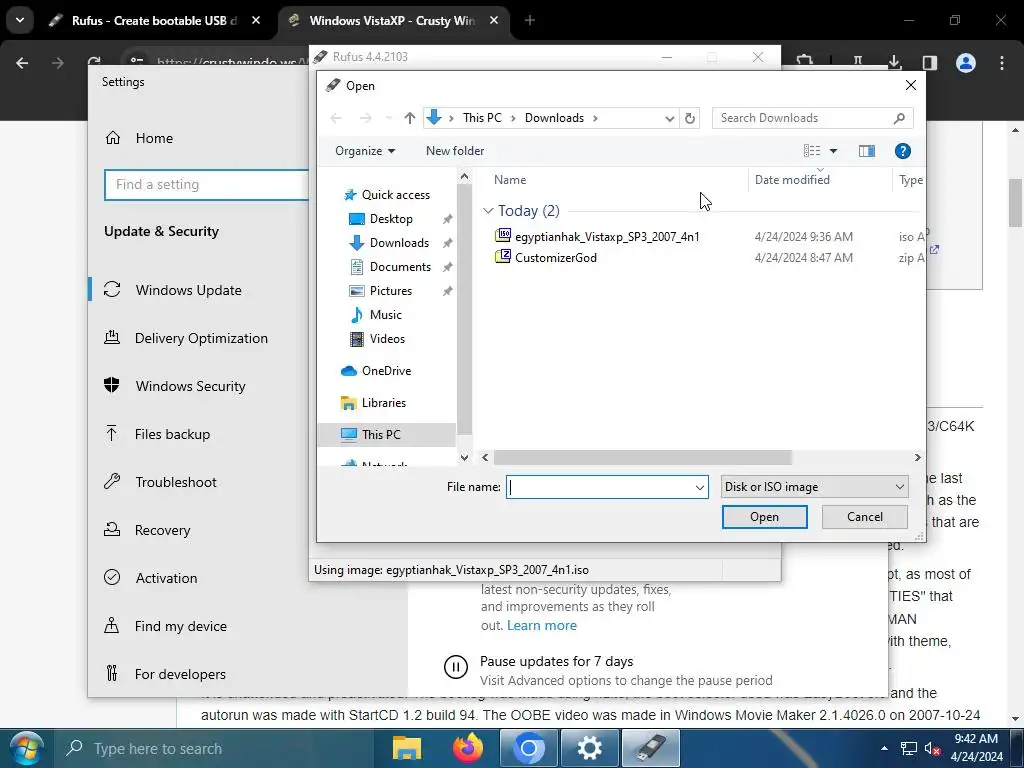
Task: Click Downloads in the address path
Action: (x=554, y=118)
